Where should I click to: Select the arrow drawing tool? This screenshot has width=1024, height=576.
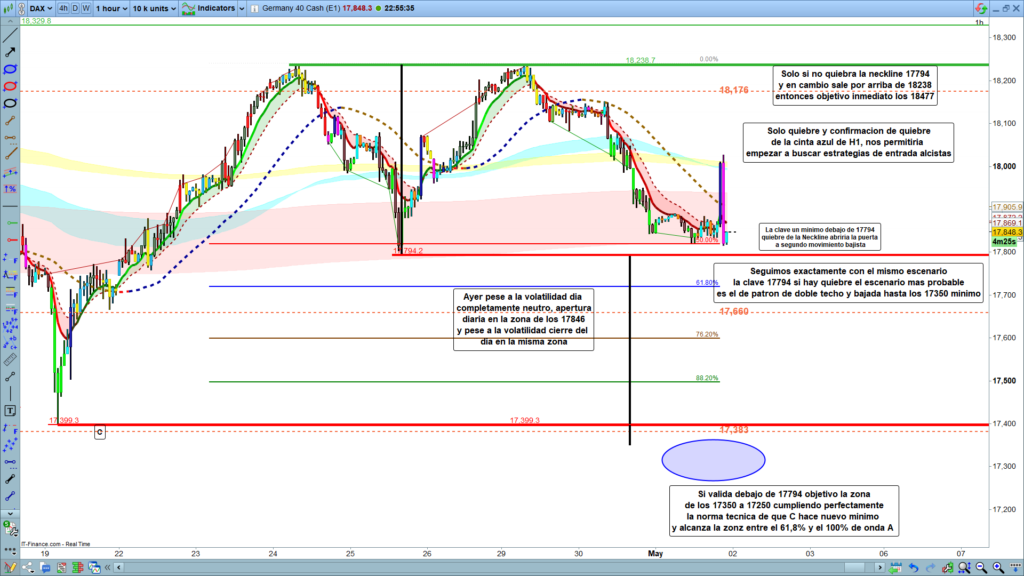11,50
